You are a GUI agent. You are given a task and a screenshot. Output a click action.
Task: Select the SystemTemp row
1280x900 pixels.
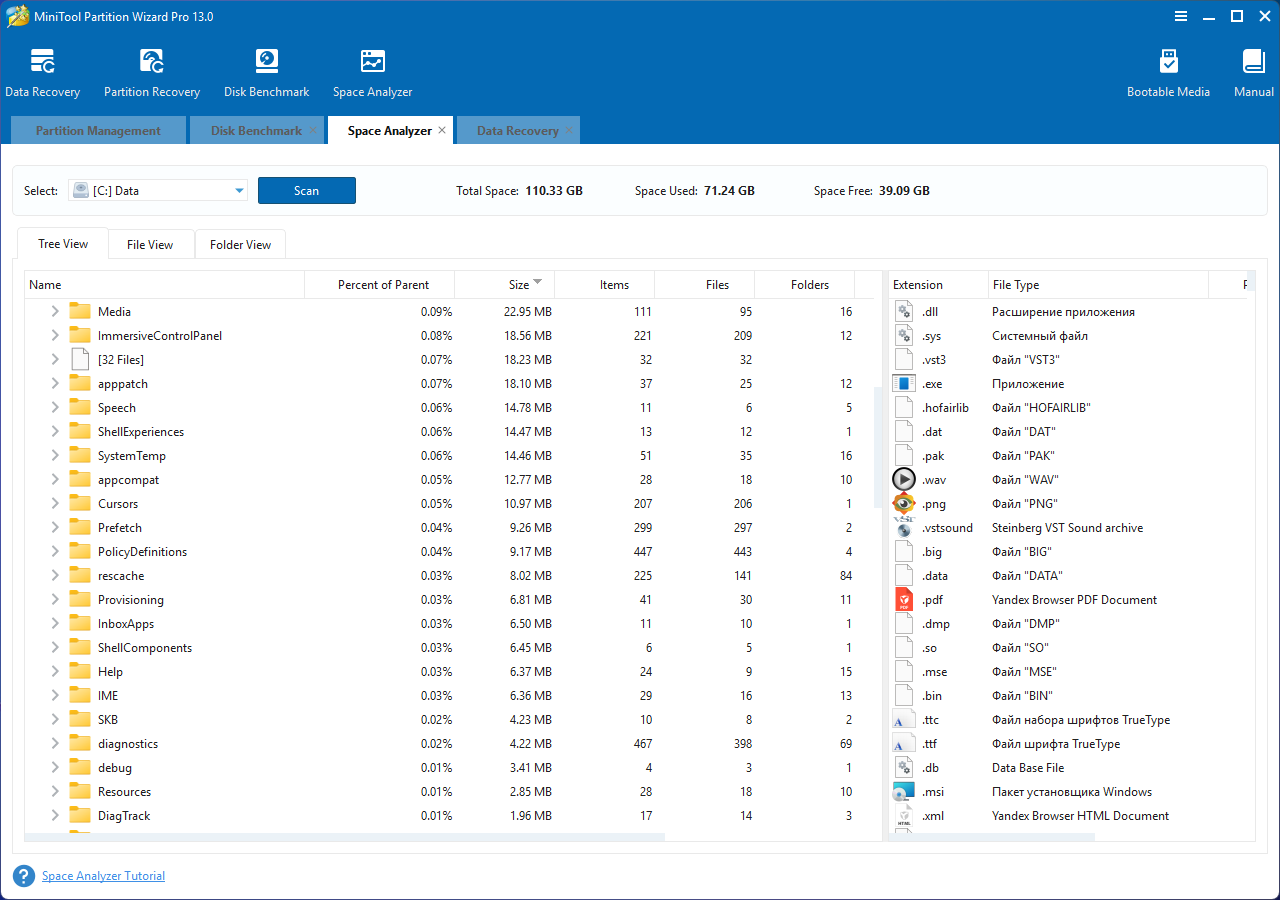tap(448, 456)
